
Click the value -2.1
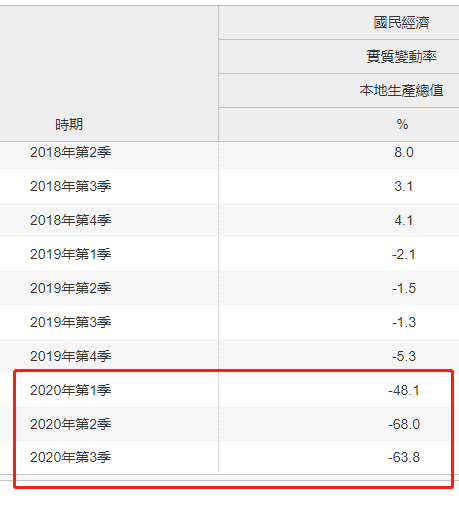coord(404,254)
